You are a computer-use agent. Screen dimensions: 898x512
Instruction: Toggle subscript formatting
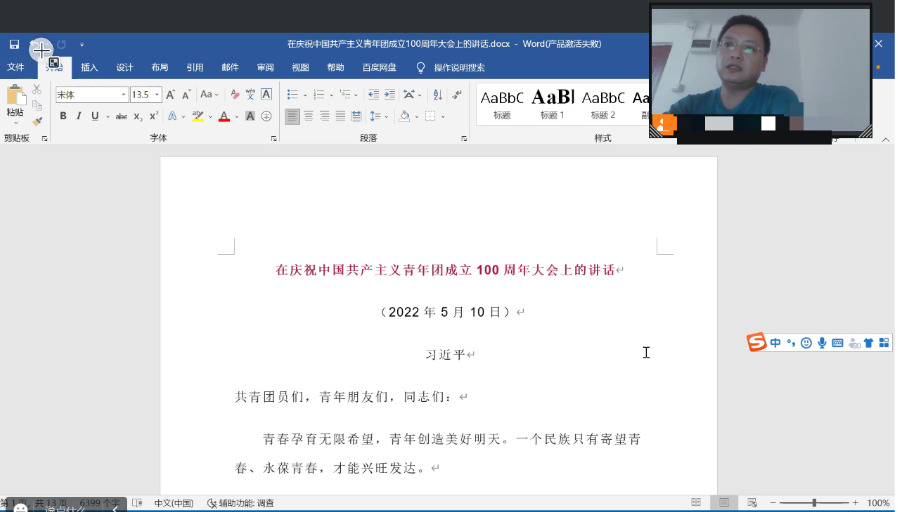[x=138, y=116]
